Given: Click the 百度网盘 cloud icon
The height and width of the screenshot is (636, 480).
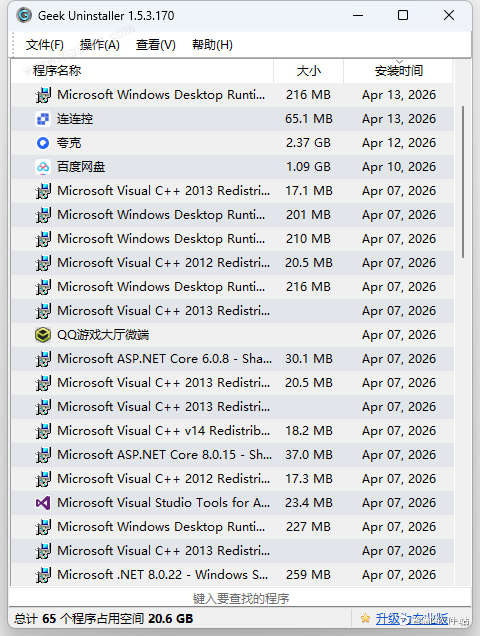Looking at the screenshot, I should click(43, 167).
